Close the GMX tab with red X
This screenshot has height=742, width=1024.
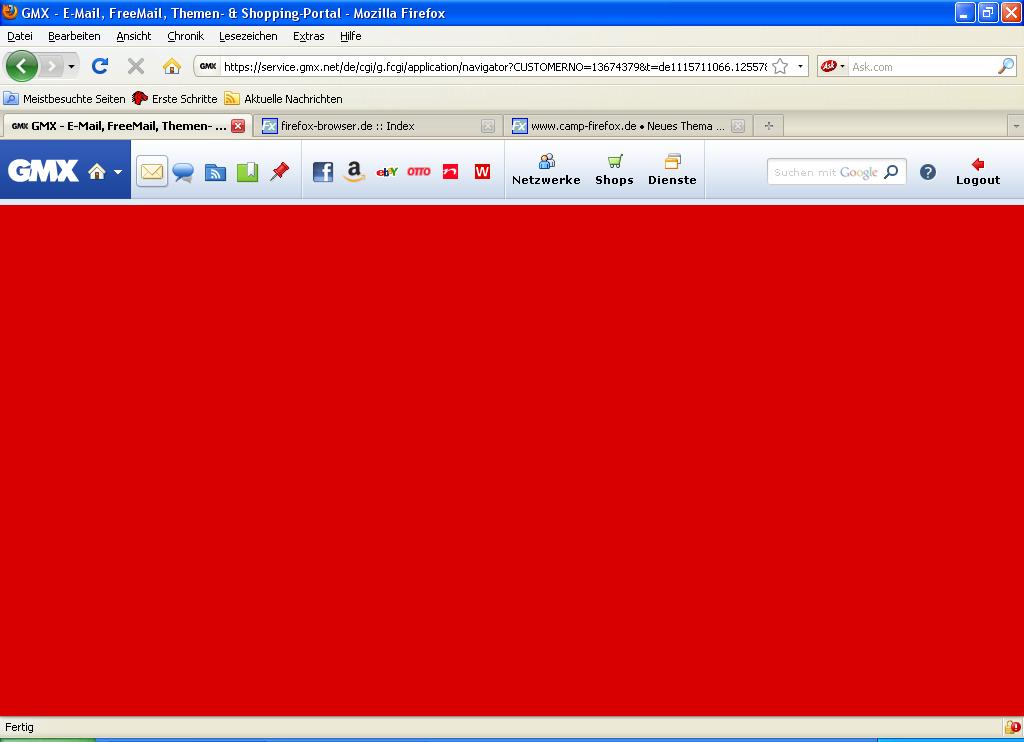click(x=238, y=126)
